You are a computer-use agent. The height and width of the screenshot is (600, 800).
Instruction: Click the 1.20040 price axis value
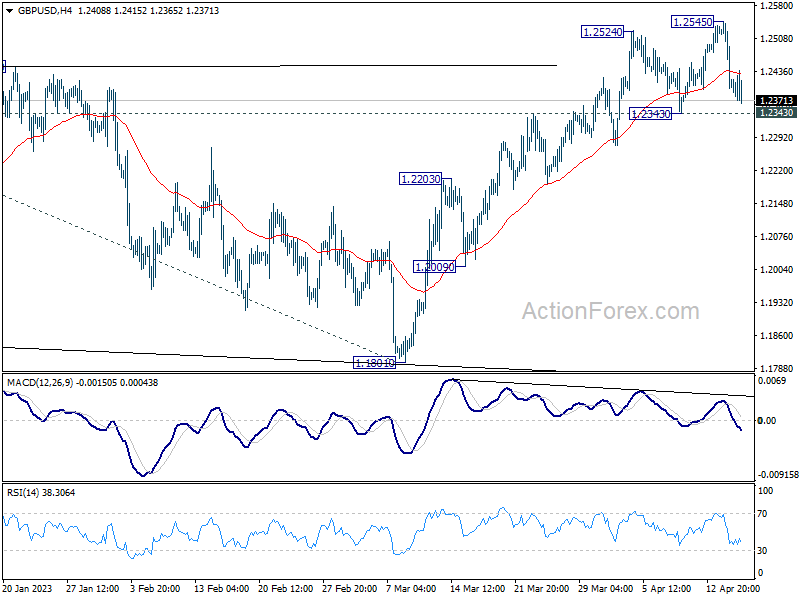pyautogui.click(x=776, y=269)
